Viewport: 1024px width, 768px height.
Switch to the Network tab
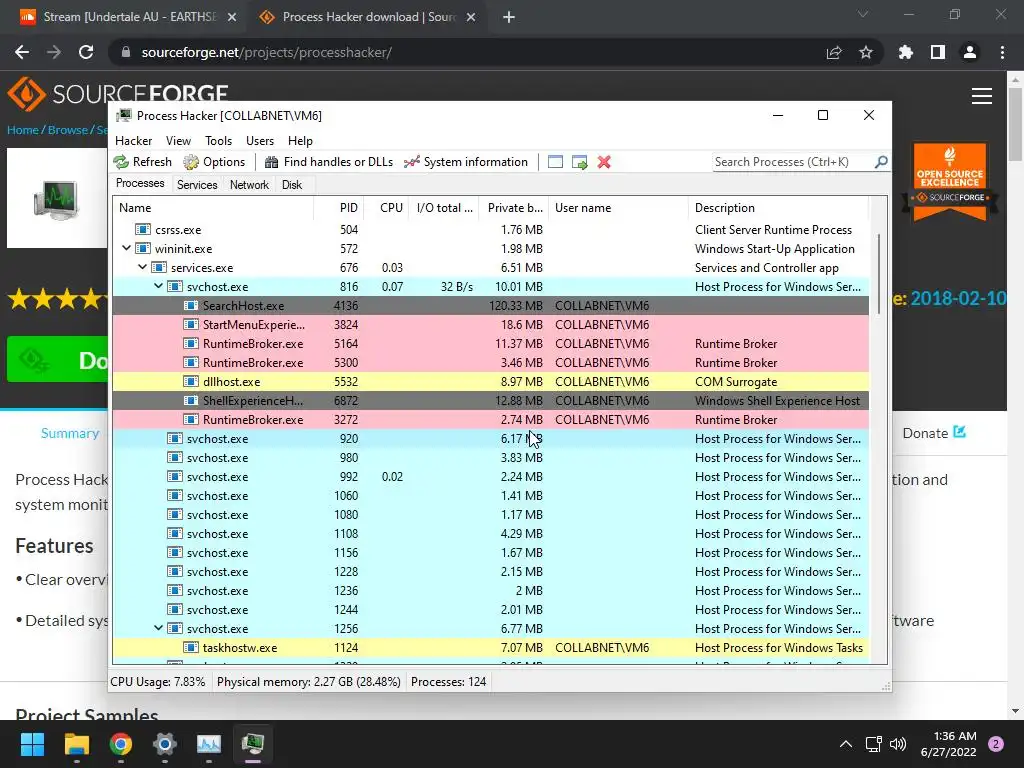(249, 185)
